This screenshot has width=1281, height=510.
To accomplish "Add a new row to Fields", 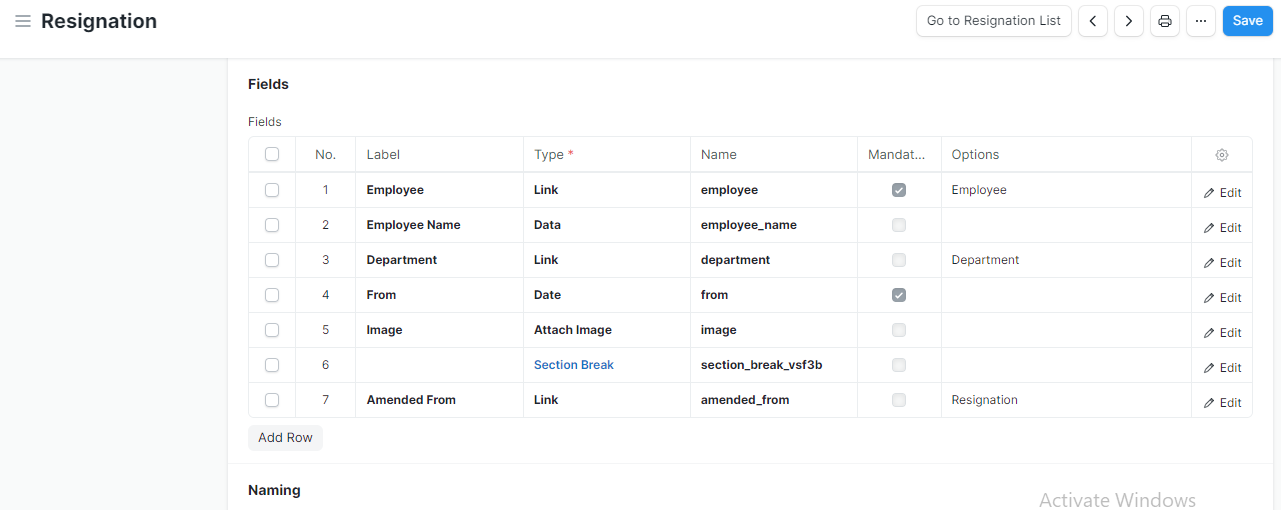I will [x=285, y=438].
